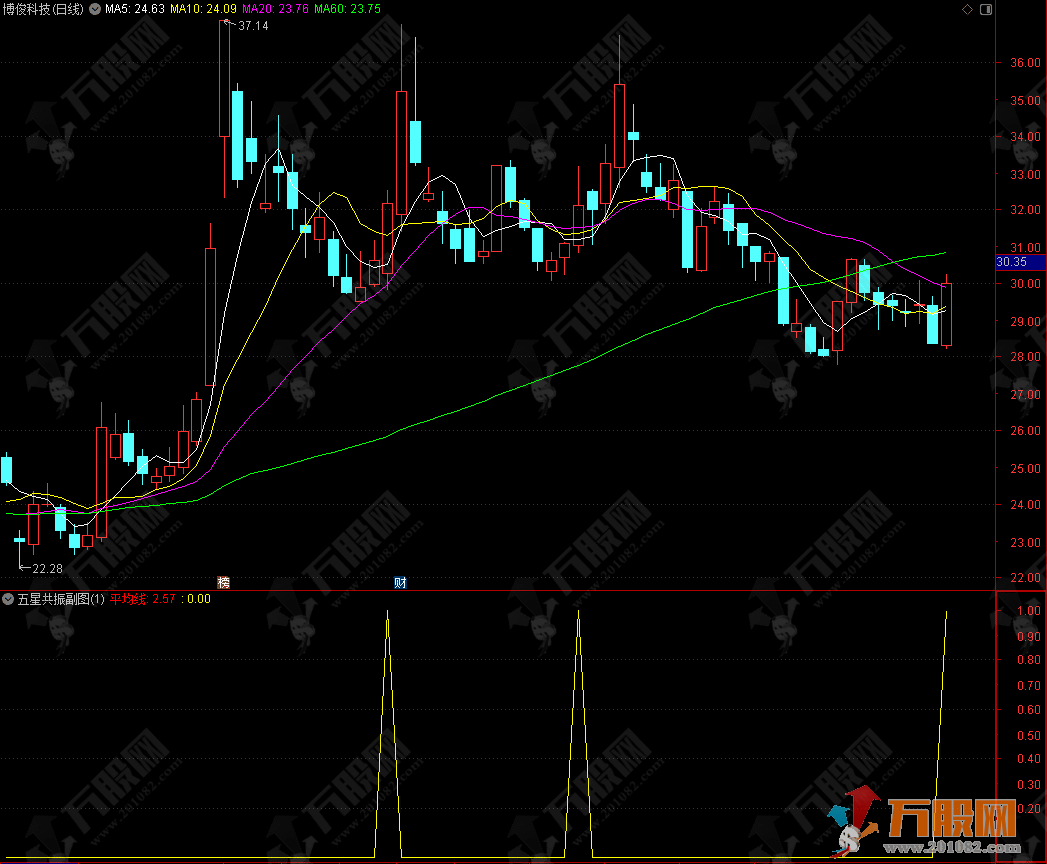Screen dimensions: 1047x864
Task: Click the last candlestick on the chart
Action: (x=946, y=315)
